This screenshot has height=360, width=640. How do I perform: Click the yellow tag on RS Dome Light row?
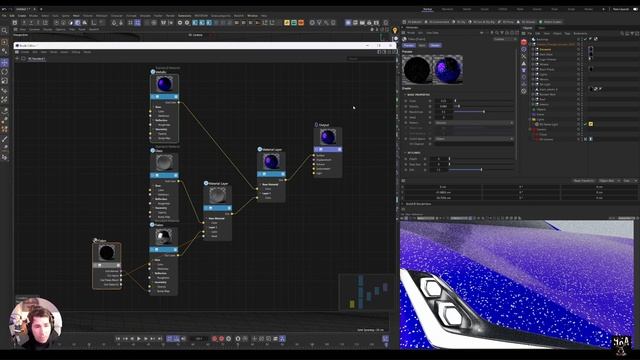pyautogui.click(x=591, y=124)
